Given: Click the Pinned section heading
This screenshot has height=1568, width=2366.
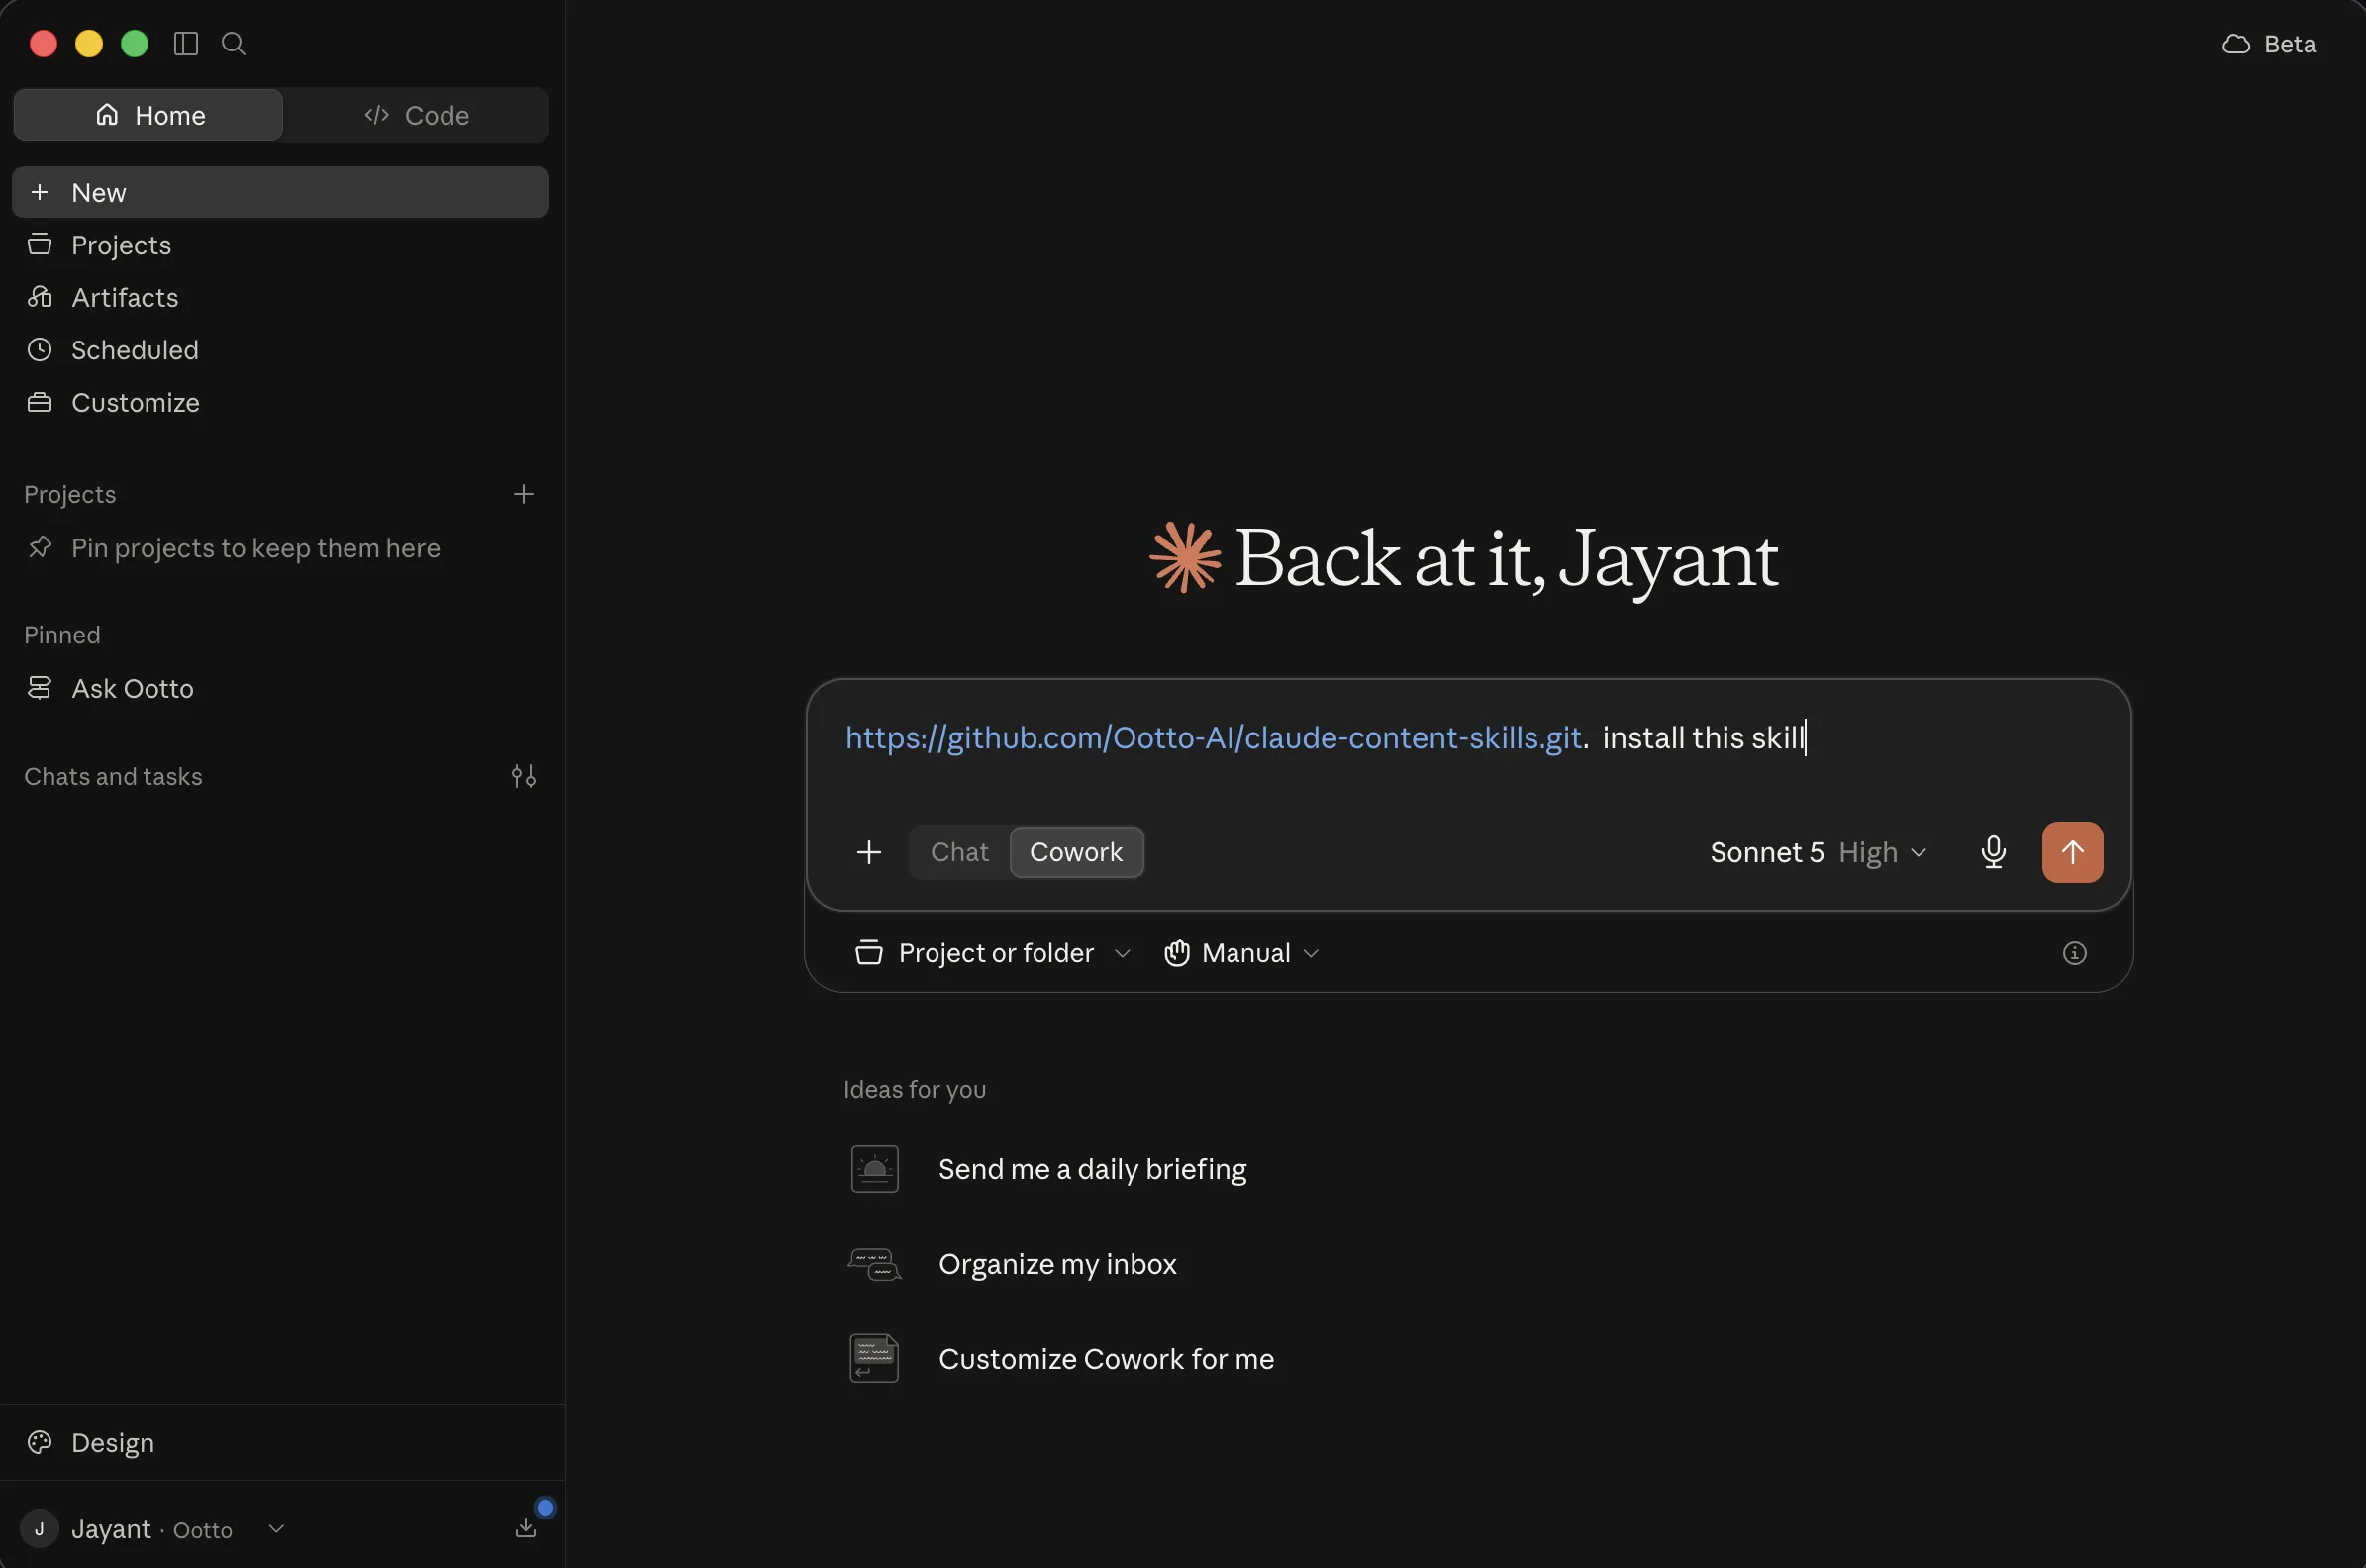Looking at the screenshot, I should point(62,635).
